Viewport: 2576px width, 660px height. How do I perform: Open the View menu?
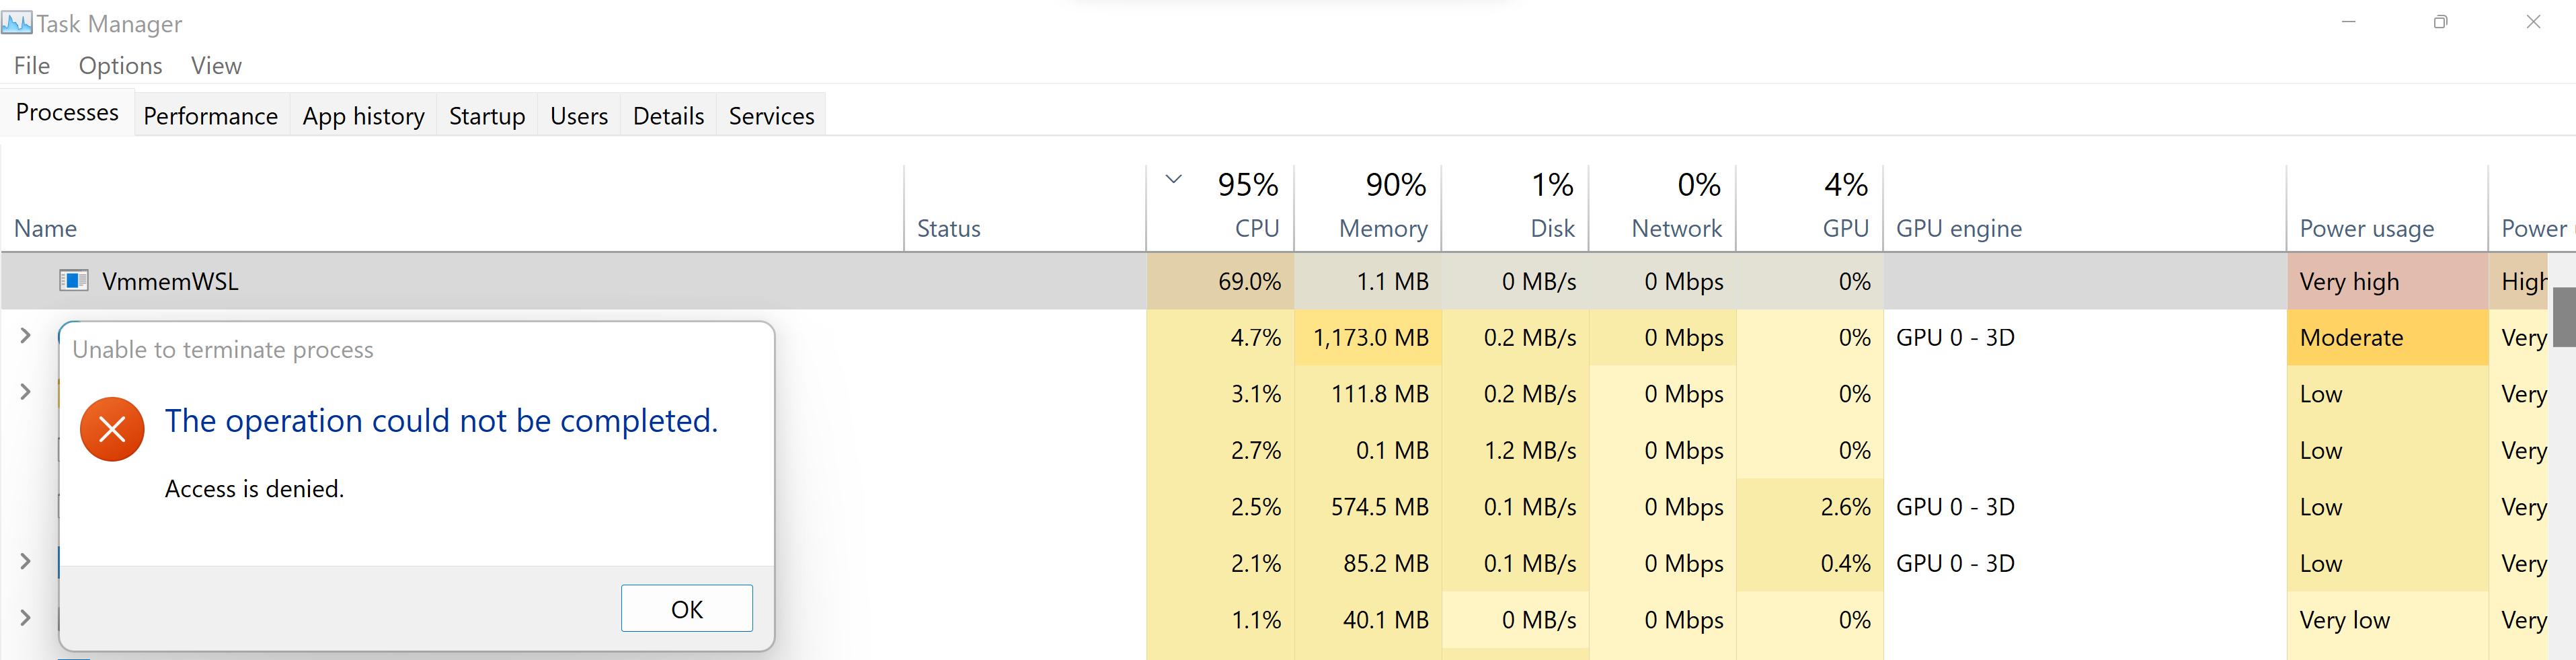[216, 65]
